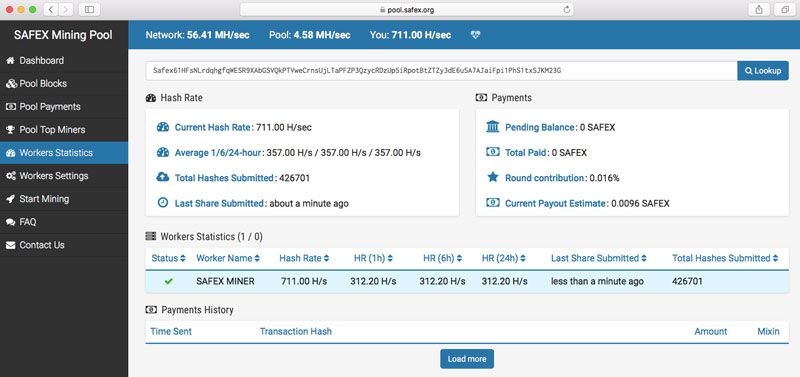Click Current Hash Rate gauge icon

point(163,128)
